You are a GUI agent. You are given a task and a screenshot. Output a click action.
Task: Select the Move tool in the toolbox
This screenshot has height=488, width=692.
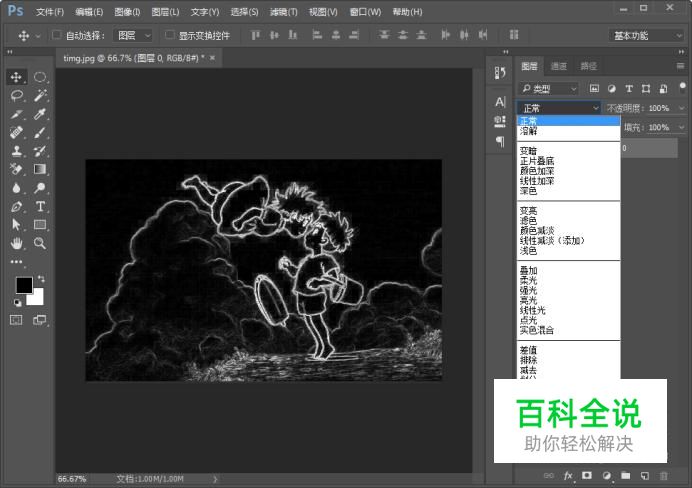(16, 77)
